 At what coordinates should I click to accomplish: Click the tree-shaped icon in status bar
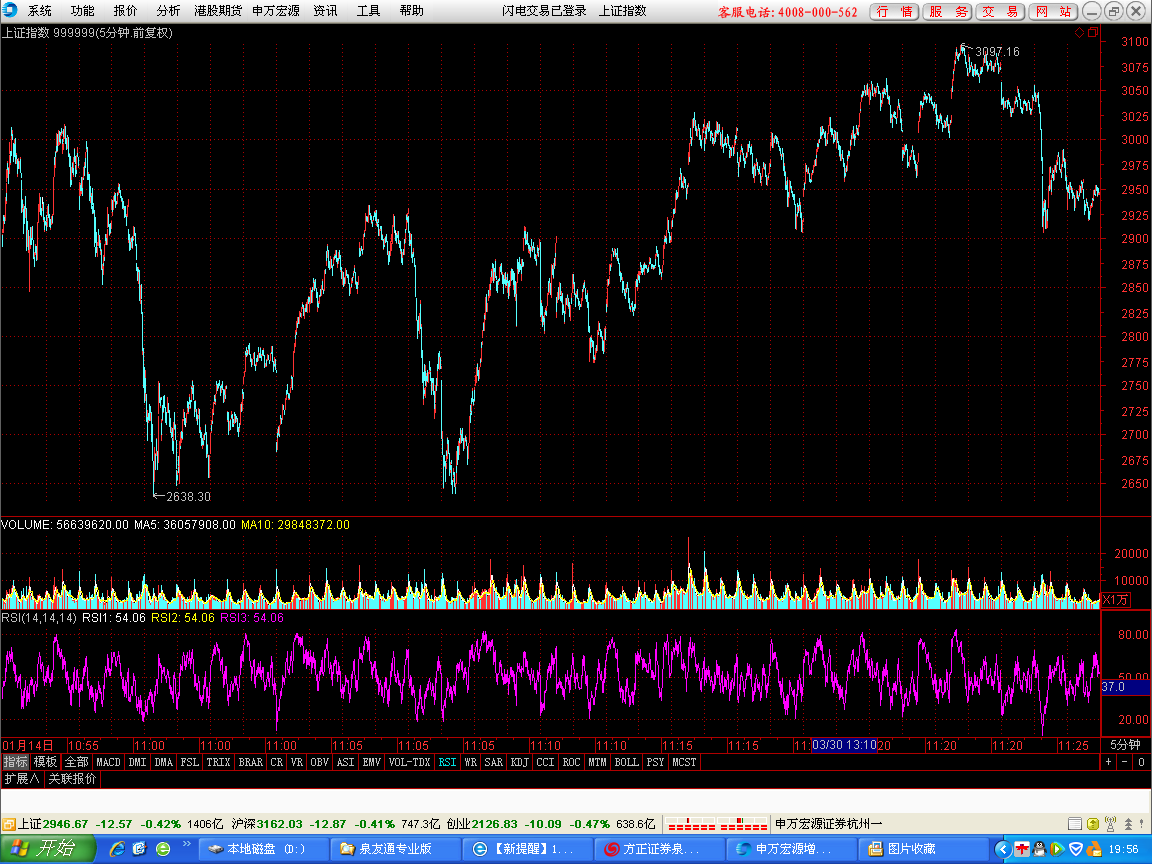(1128, 824)
